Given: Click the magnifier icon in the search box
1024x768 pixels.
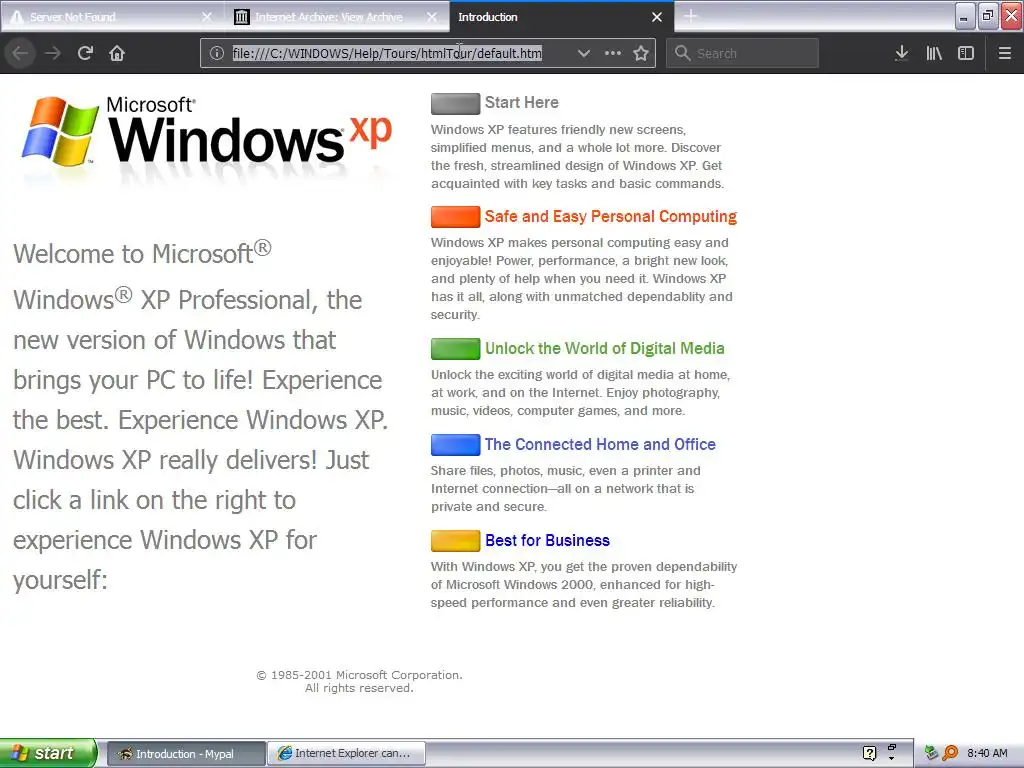Looking at the screenshot, I should 682,53.
